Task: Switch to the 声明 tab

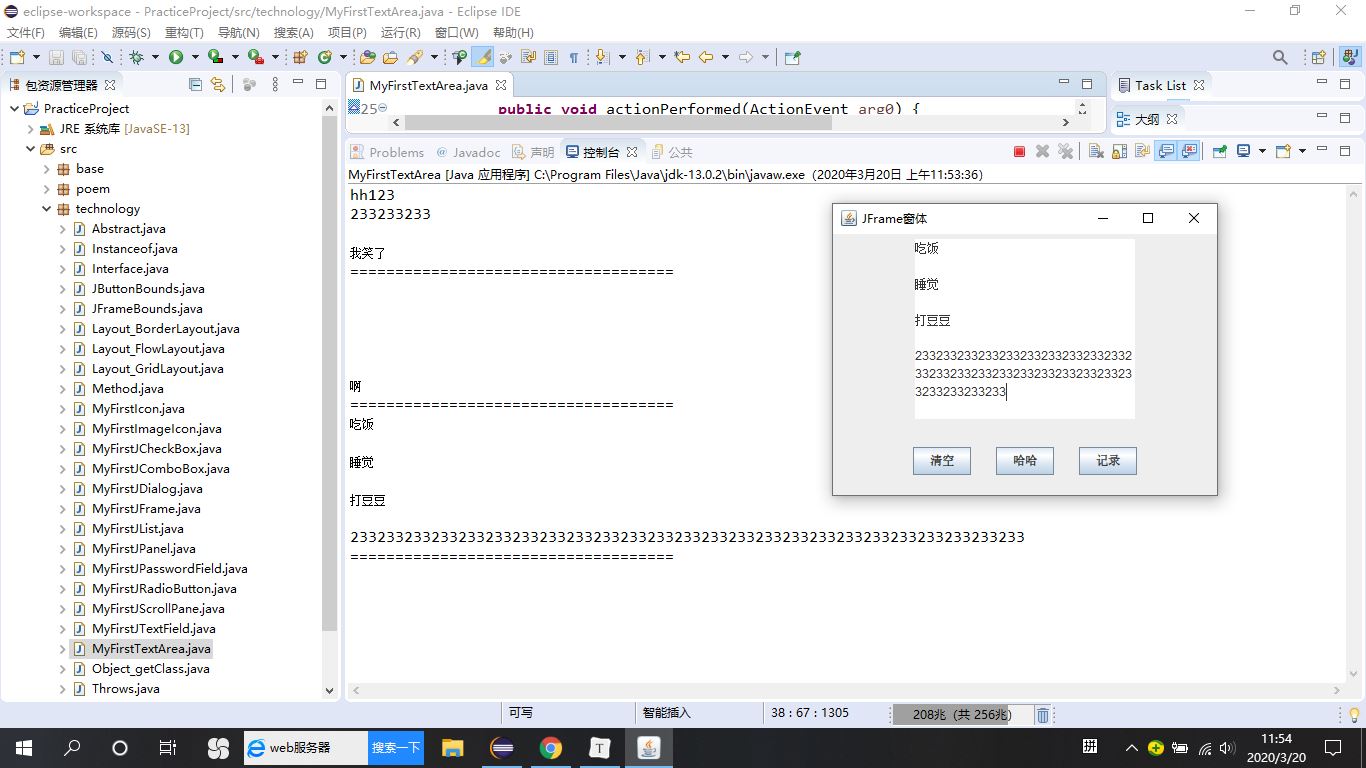Action: (x=533, y=152)
